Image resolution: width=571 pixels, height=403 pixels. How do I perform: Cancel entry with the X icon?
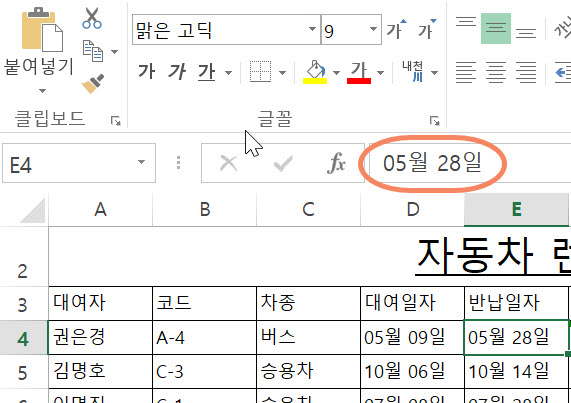[229, 163]
